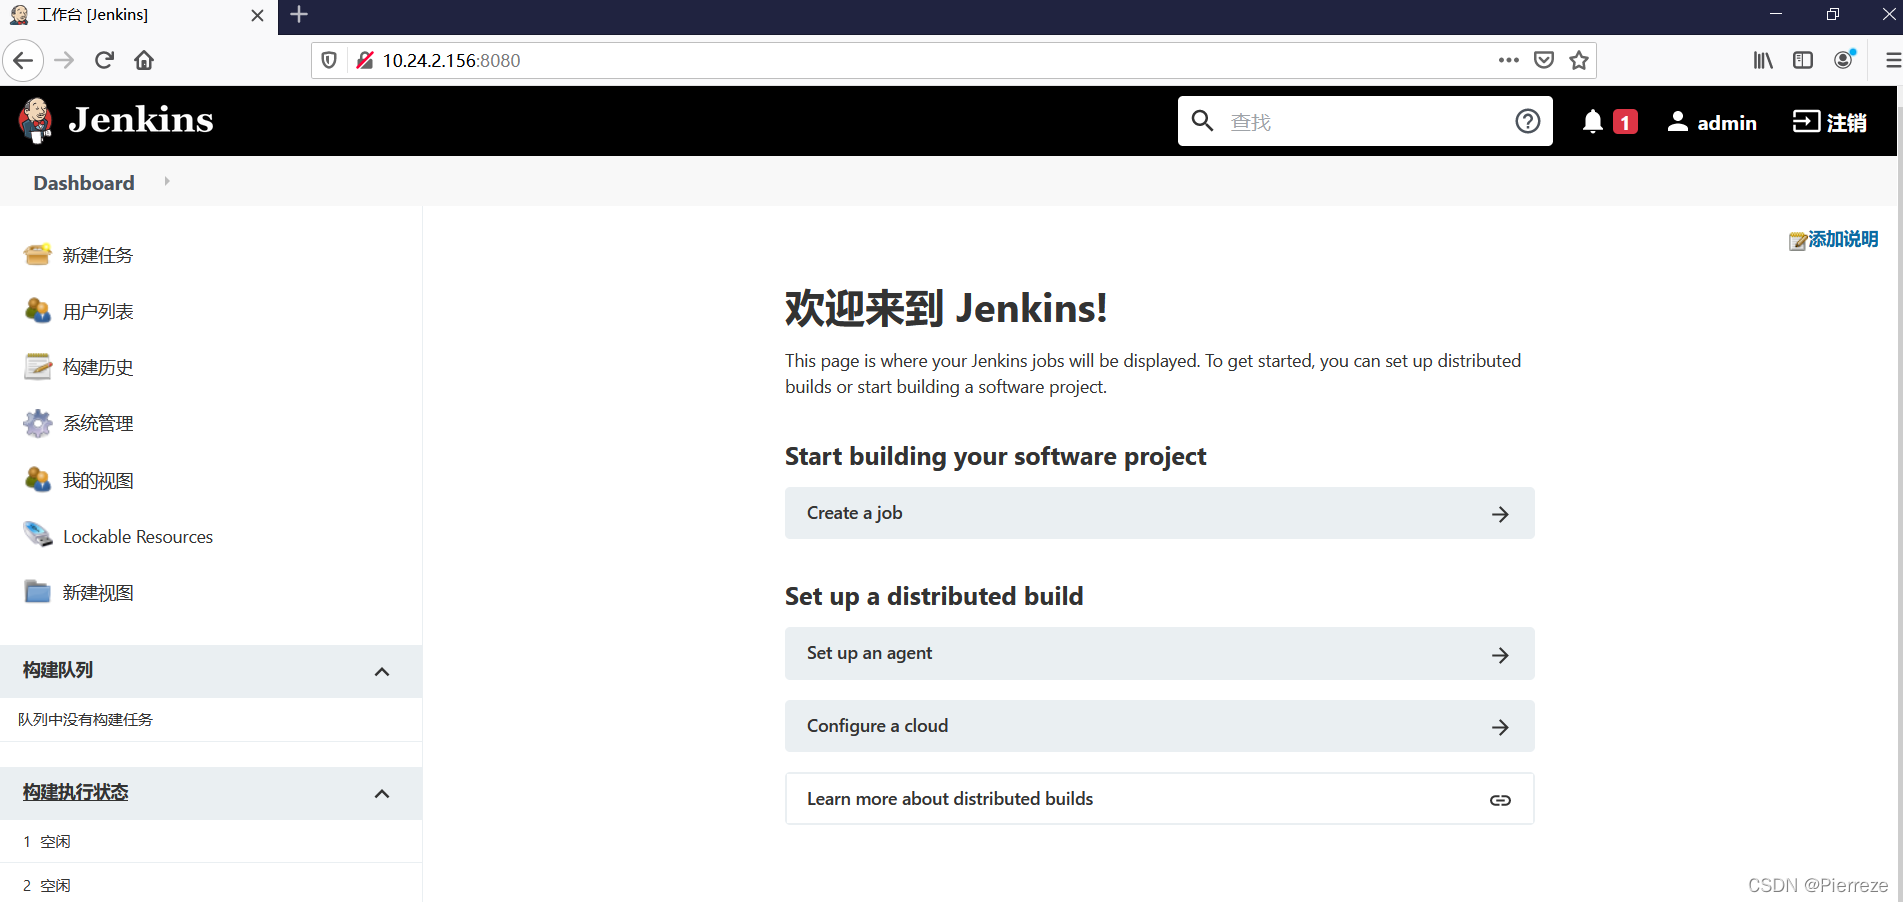Open the Firefox hamburger menu
The height and width of the screenshot is (902, 1903).
tap(1892, 60)
